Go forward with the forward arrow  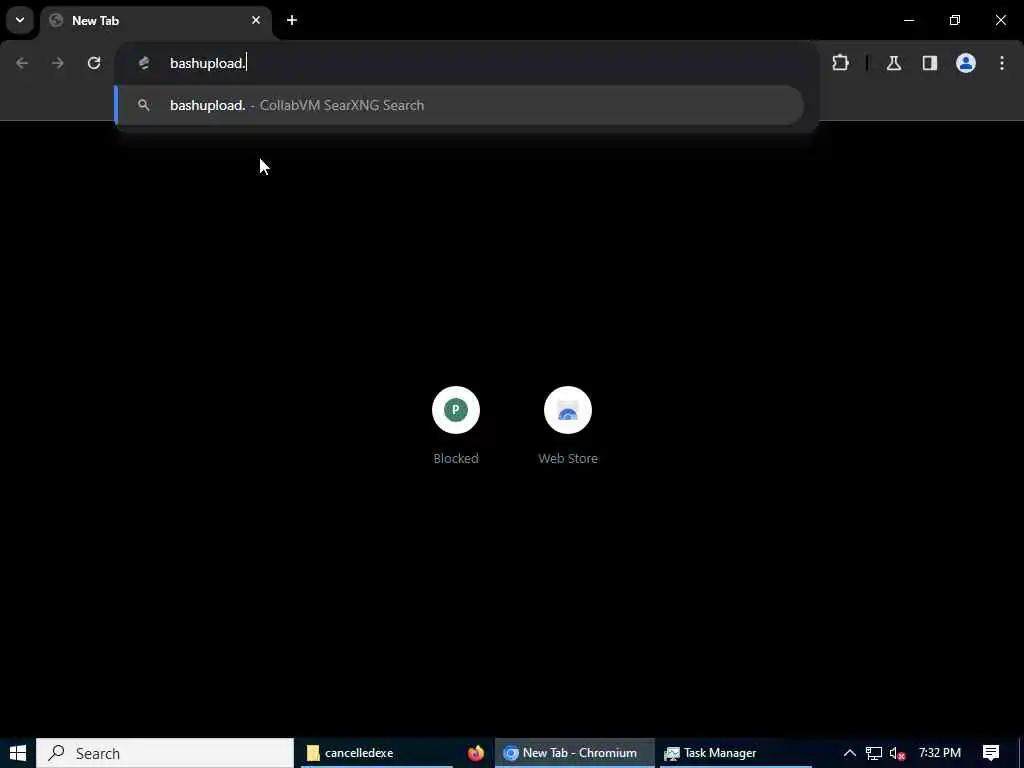[x=58, y=63]
